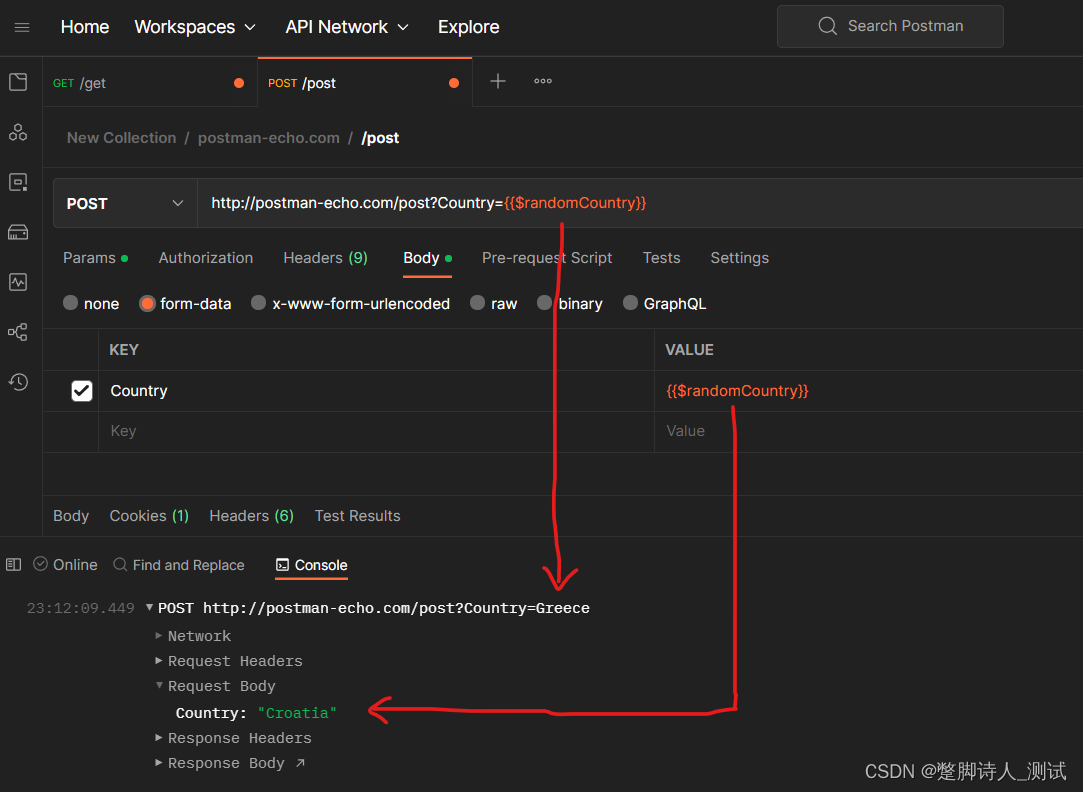Switch to the Pre-request Script tab
The image size is (1083, 792).
(x=546, y=258)
